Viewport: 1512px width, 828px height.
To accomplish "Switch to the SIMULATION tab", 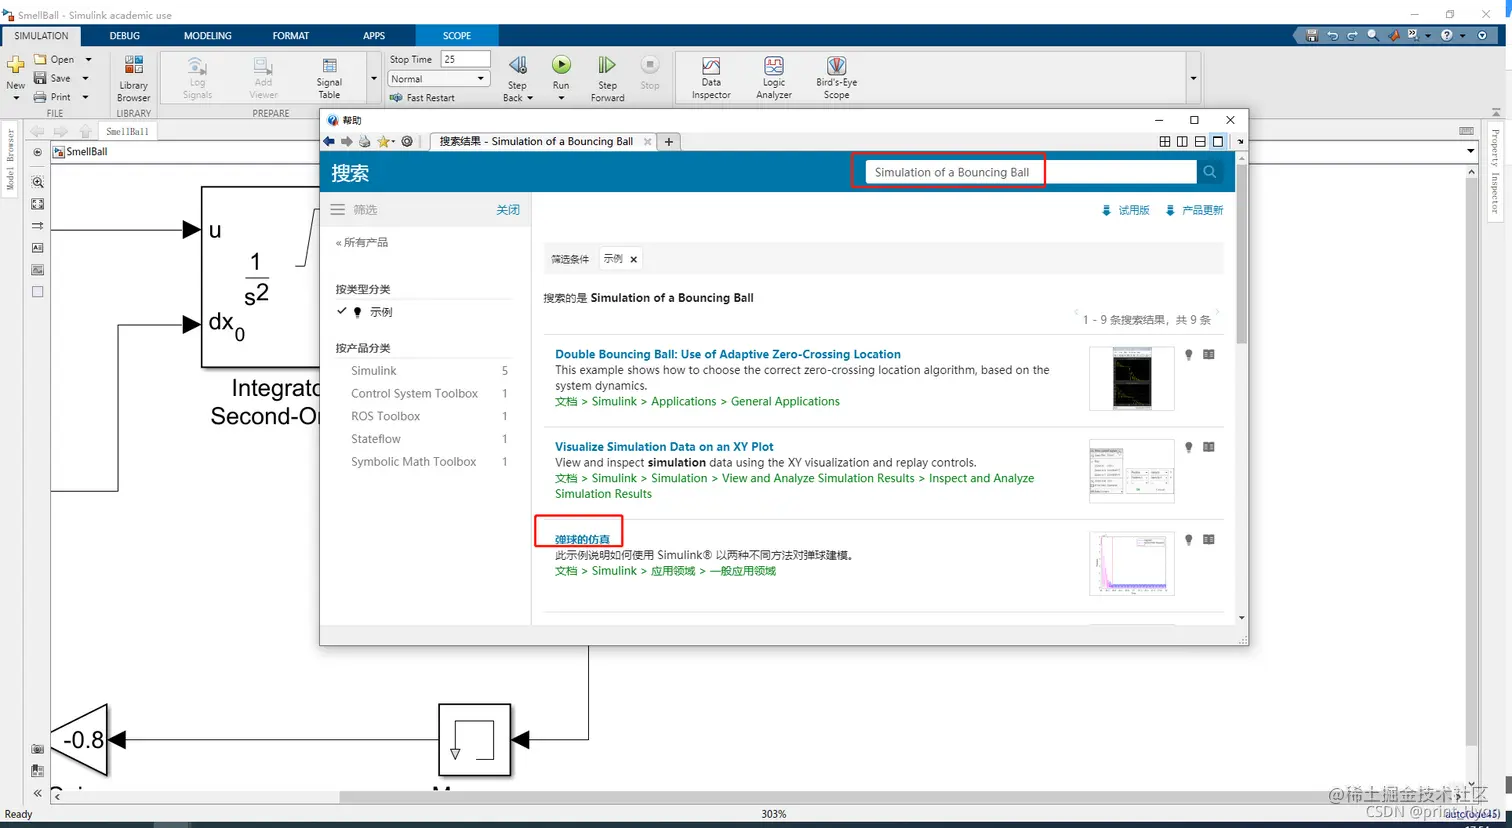I will pyautogui.click(x=42, y=36).
